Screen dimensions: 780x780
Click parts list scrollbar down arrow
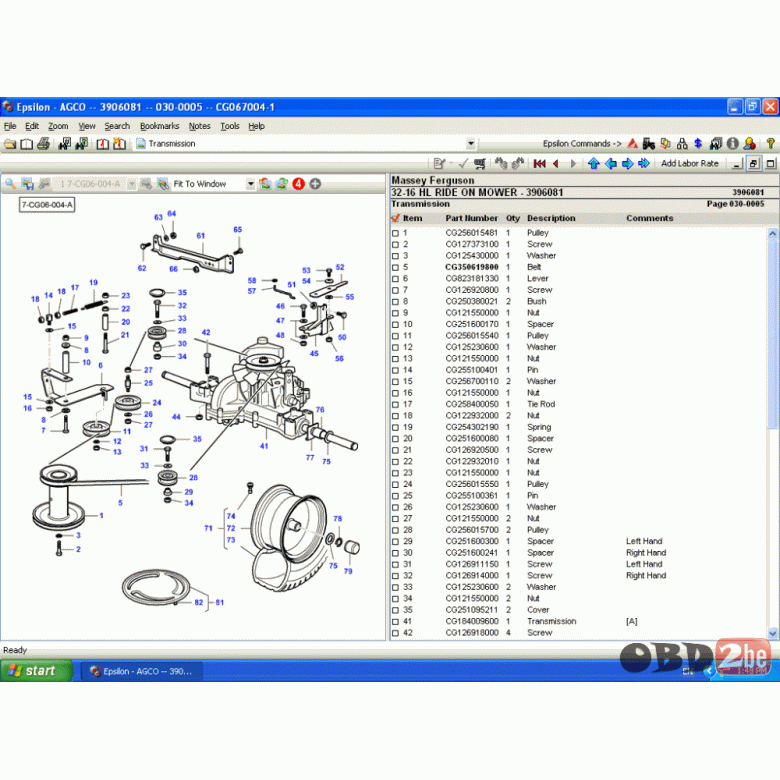coord(773,633)
